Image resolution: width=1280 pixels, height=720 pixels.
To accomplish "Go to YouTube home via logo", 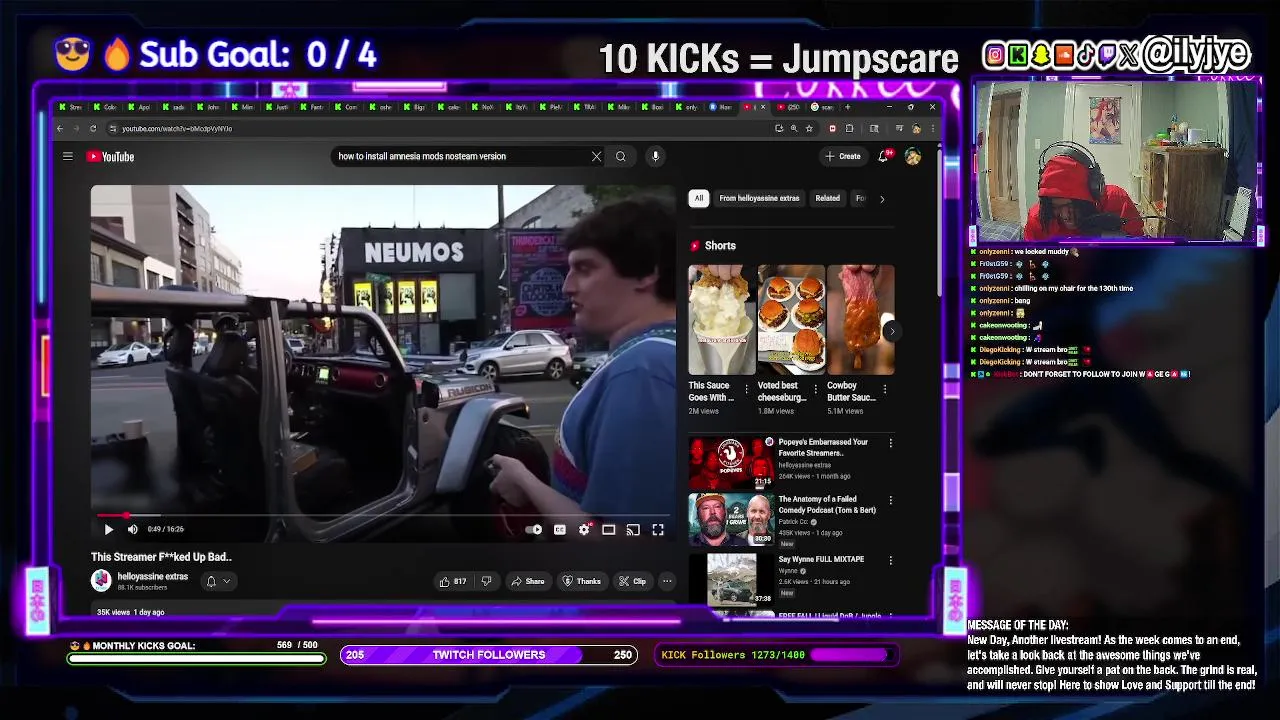I will tap(110, 156).
